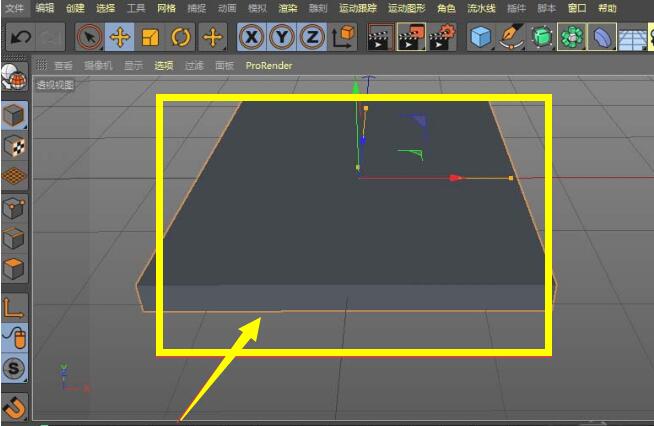Open the Spline Pen tool group

coord(511,37)
